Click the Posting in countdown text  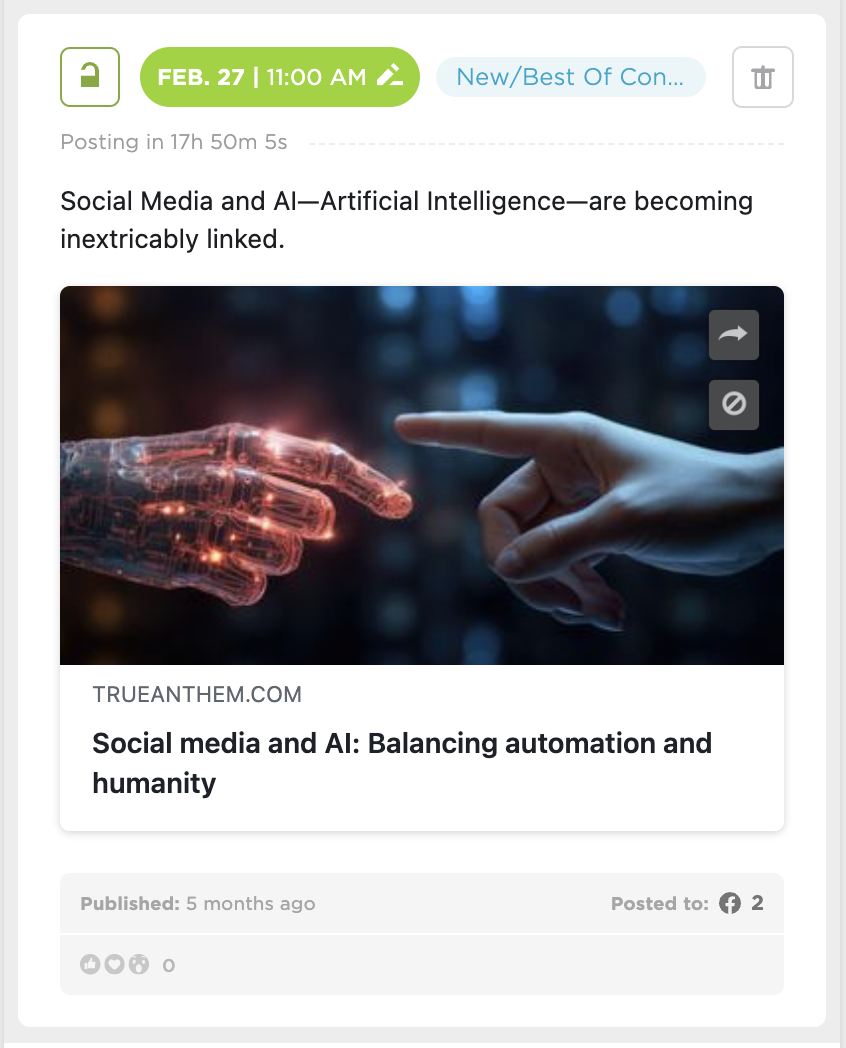coord(174,142)
